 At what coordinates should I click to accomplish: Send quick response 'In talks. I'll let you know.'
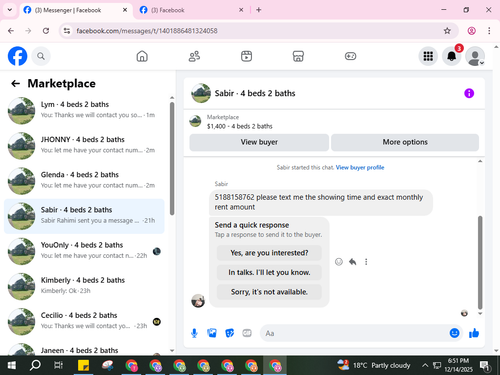click(x=269, y=272)
